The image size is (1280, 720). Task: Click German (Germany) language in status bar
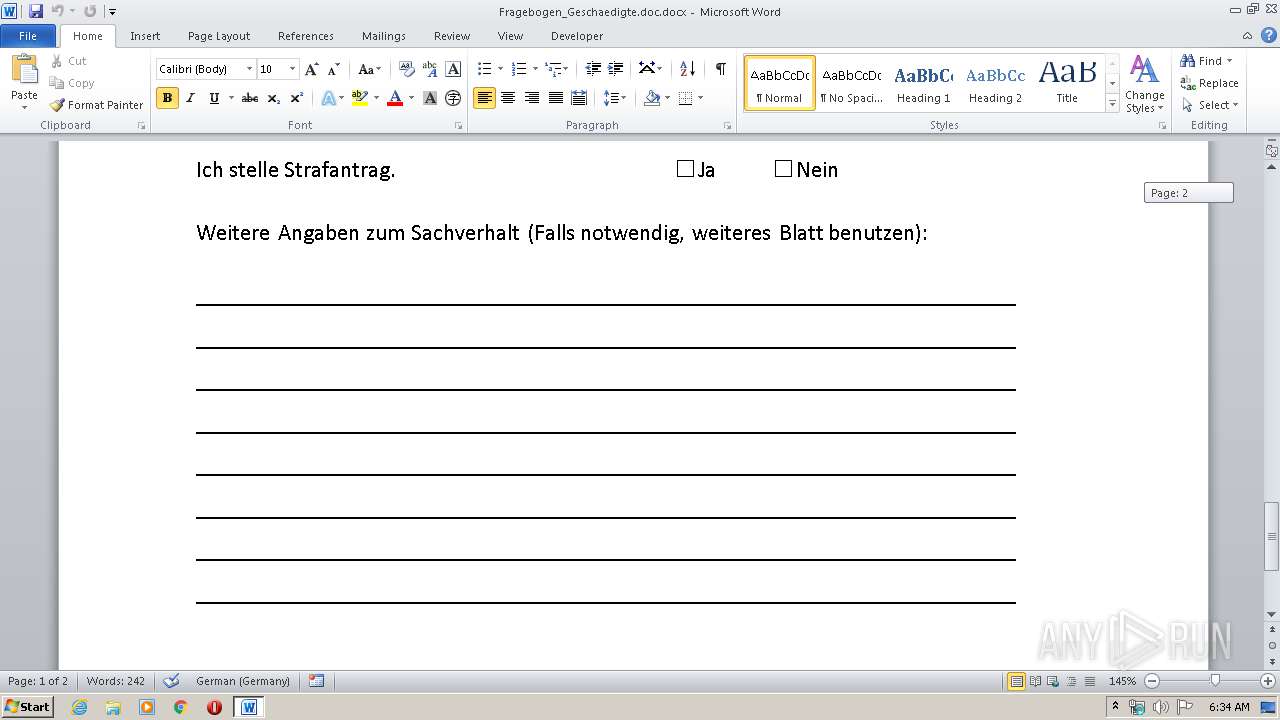(x=243, y=681)
